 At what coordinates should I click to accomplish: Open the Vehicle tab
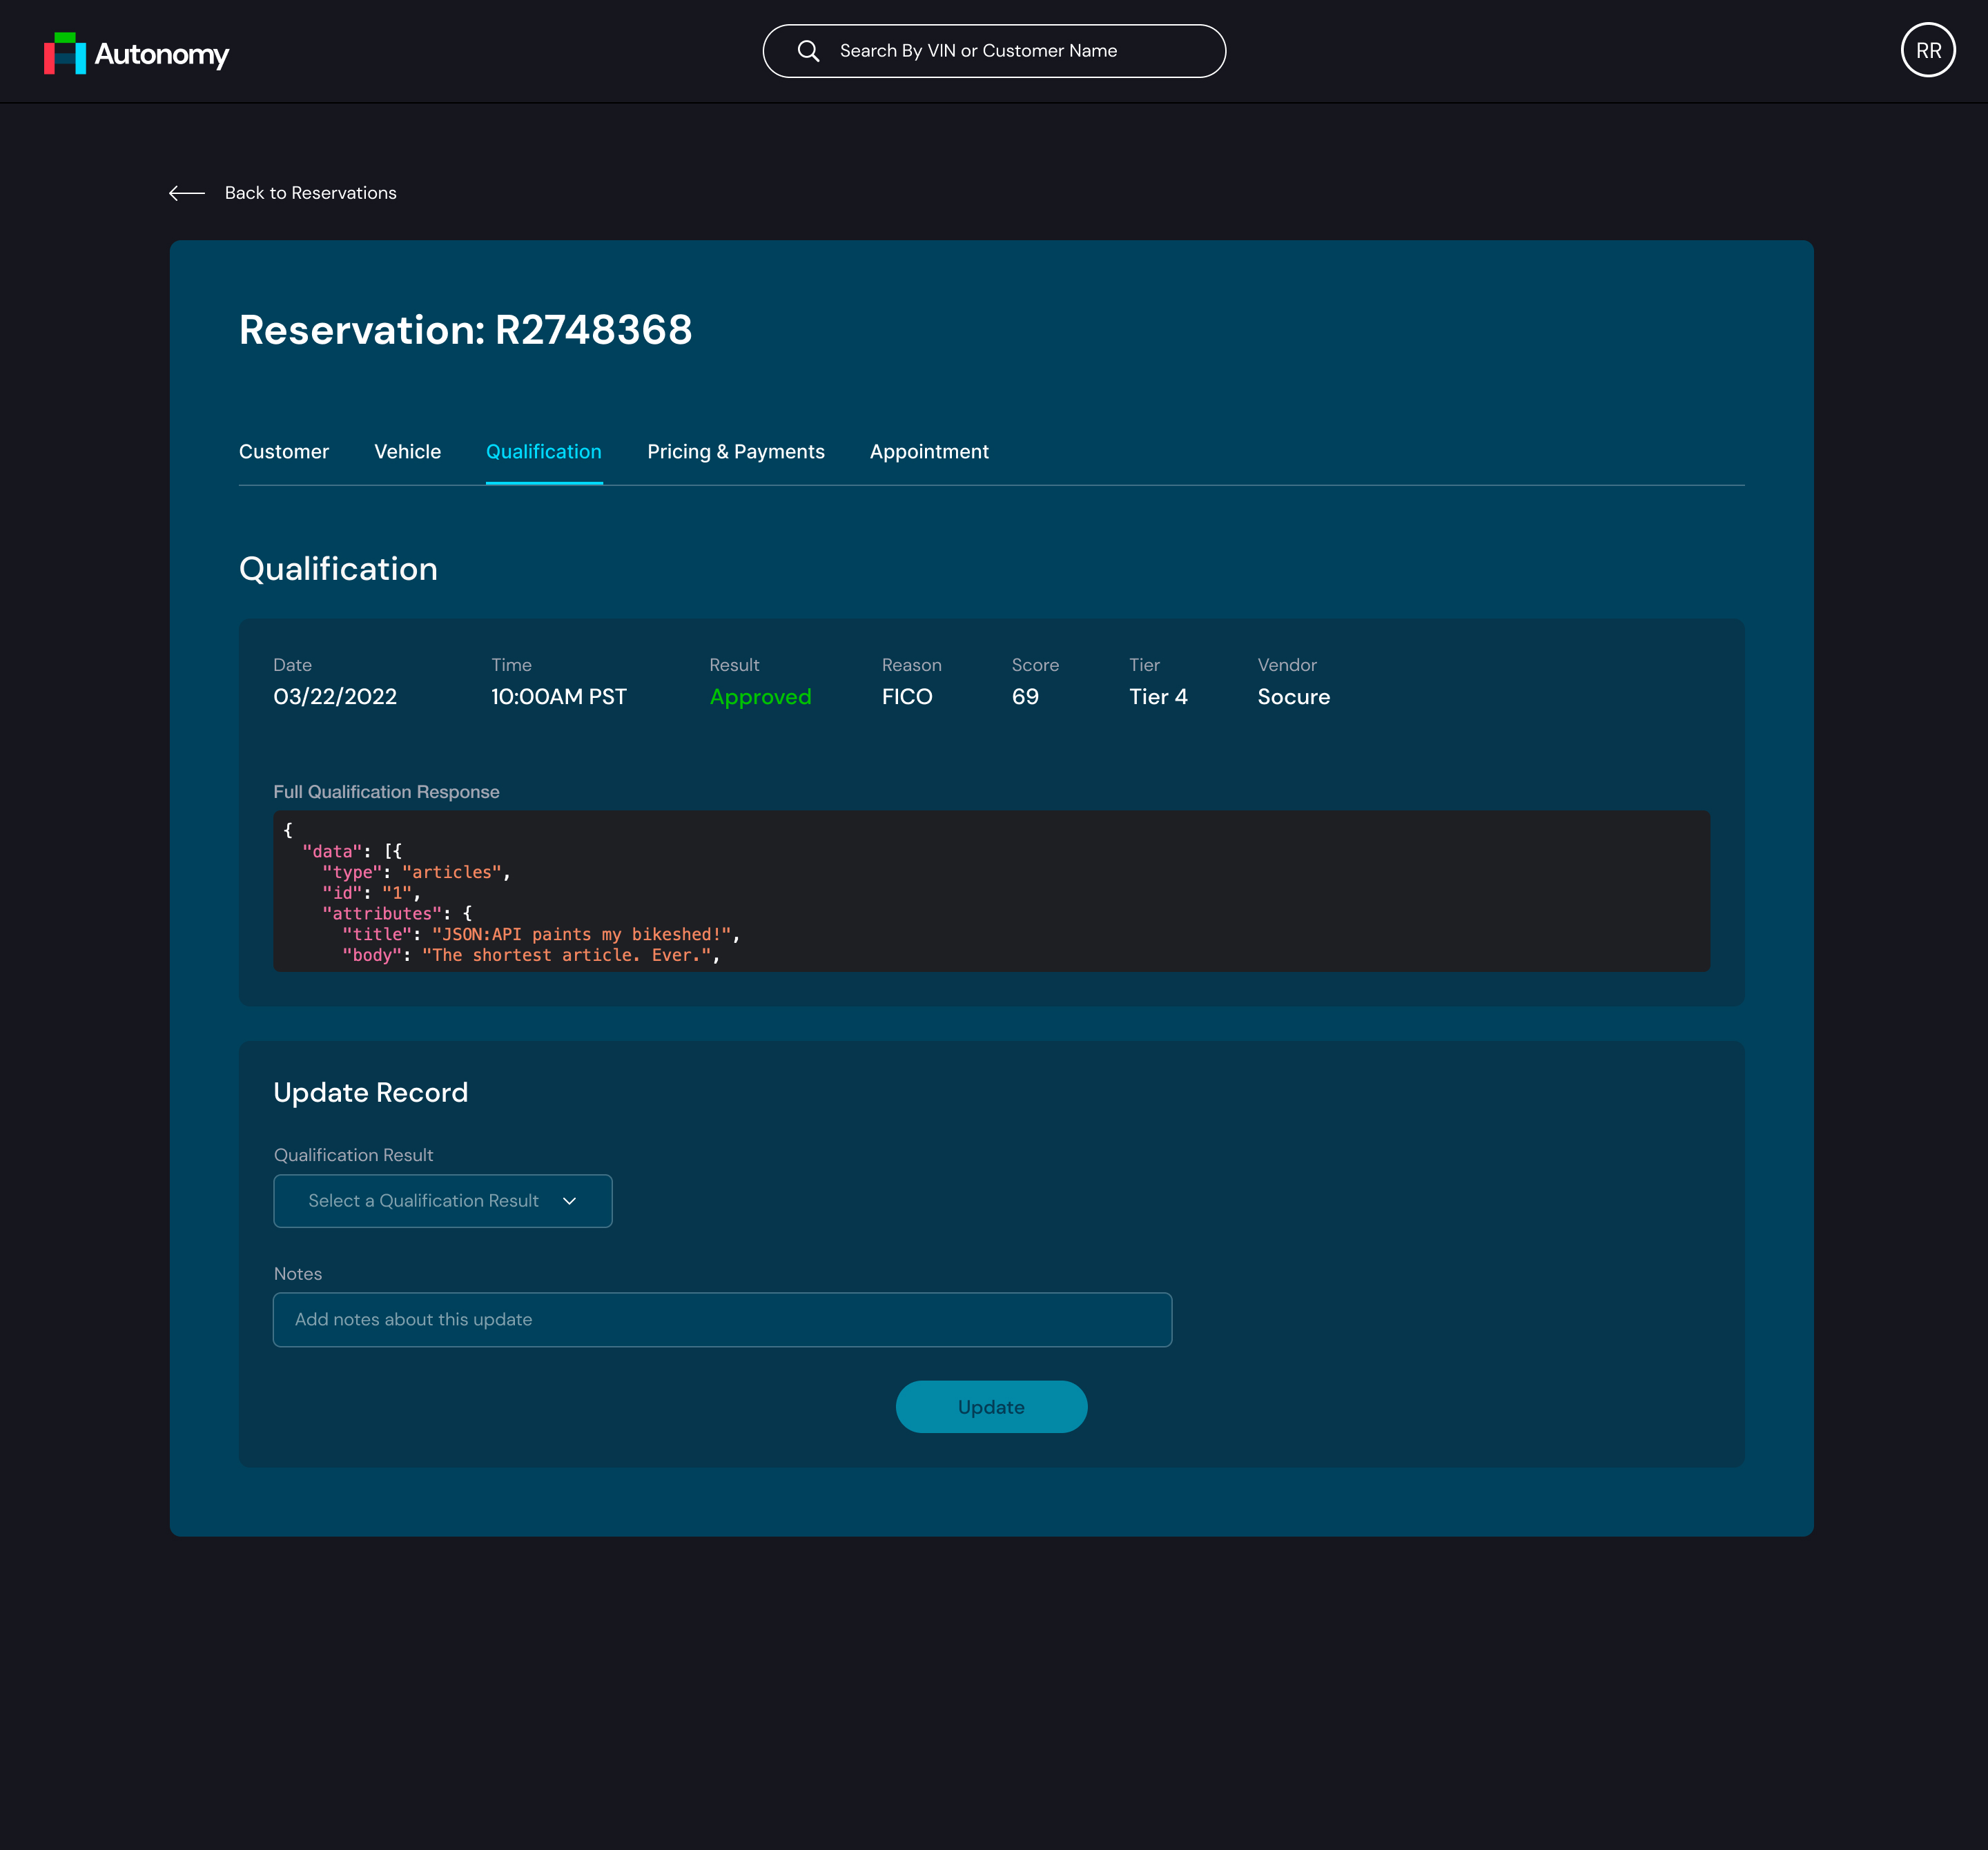[x=407, y=452]
